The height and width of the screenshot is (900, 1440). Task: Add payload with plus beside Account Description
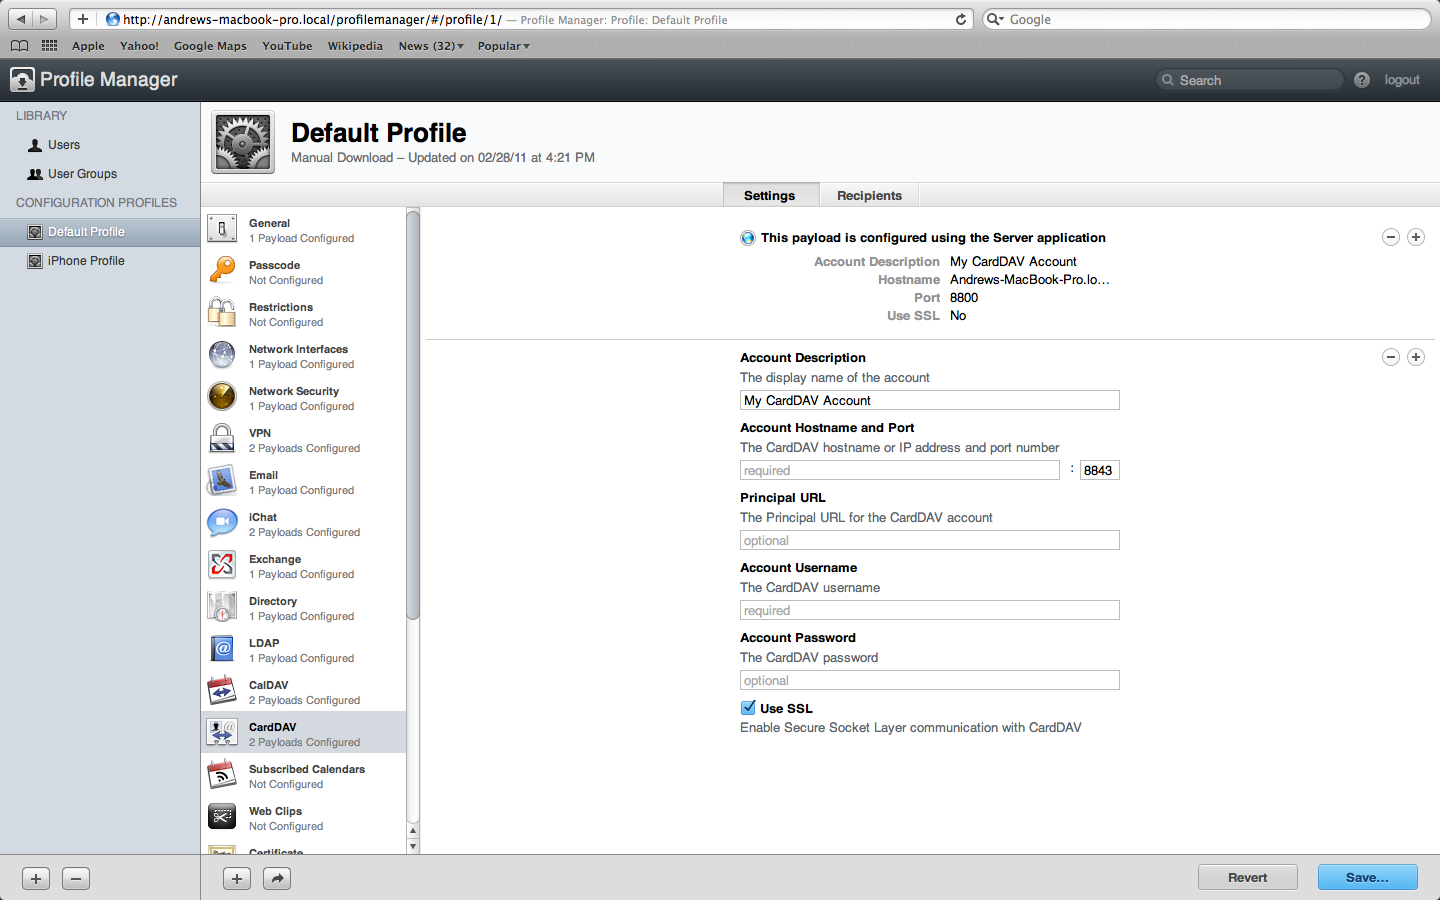coord(1416,357)
